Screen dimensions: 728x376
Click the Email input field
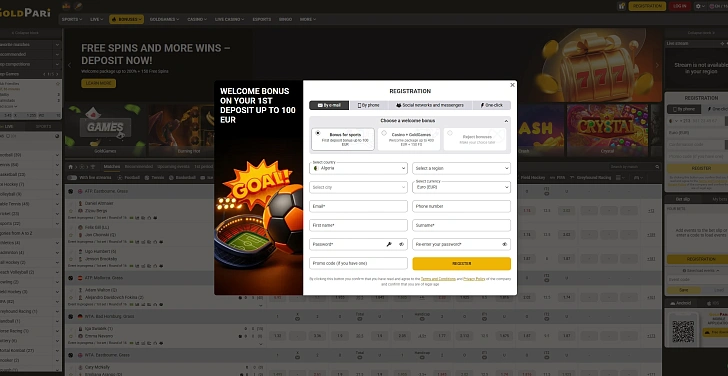(358, 206)
